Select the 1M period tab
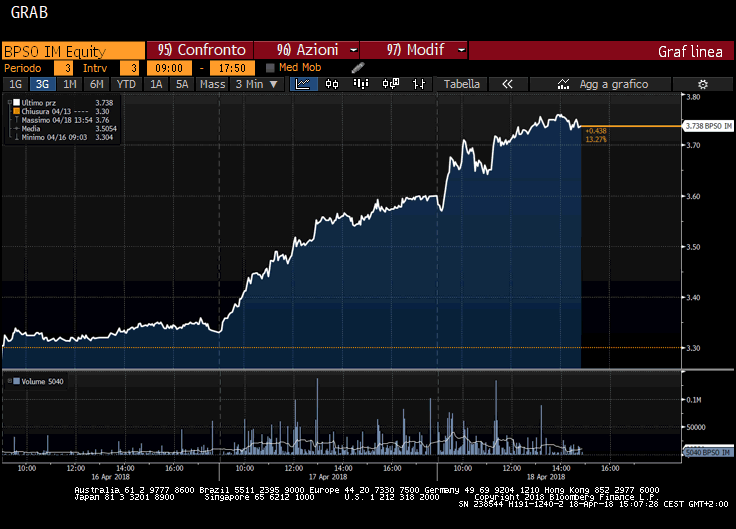The image size is (736, 529). 69,84
